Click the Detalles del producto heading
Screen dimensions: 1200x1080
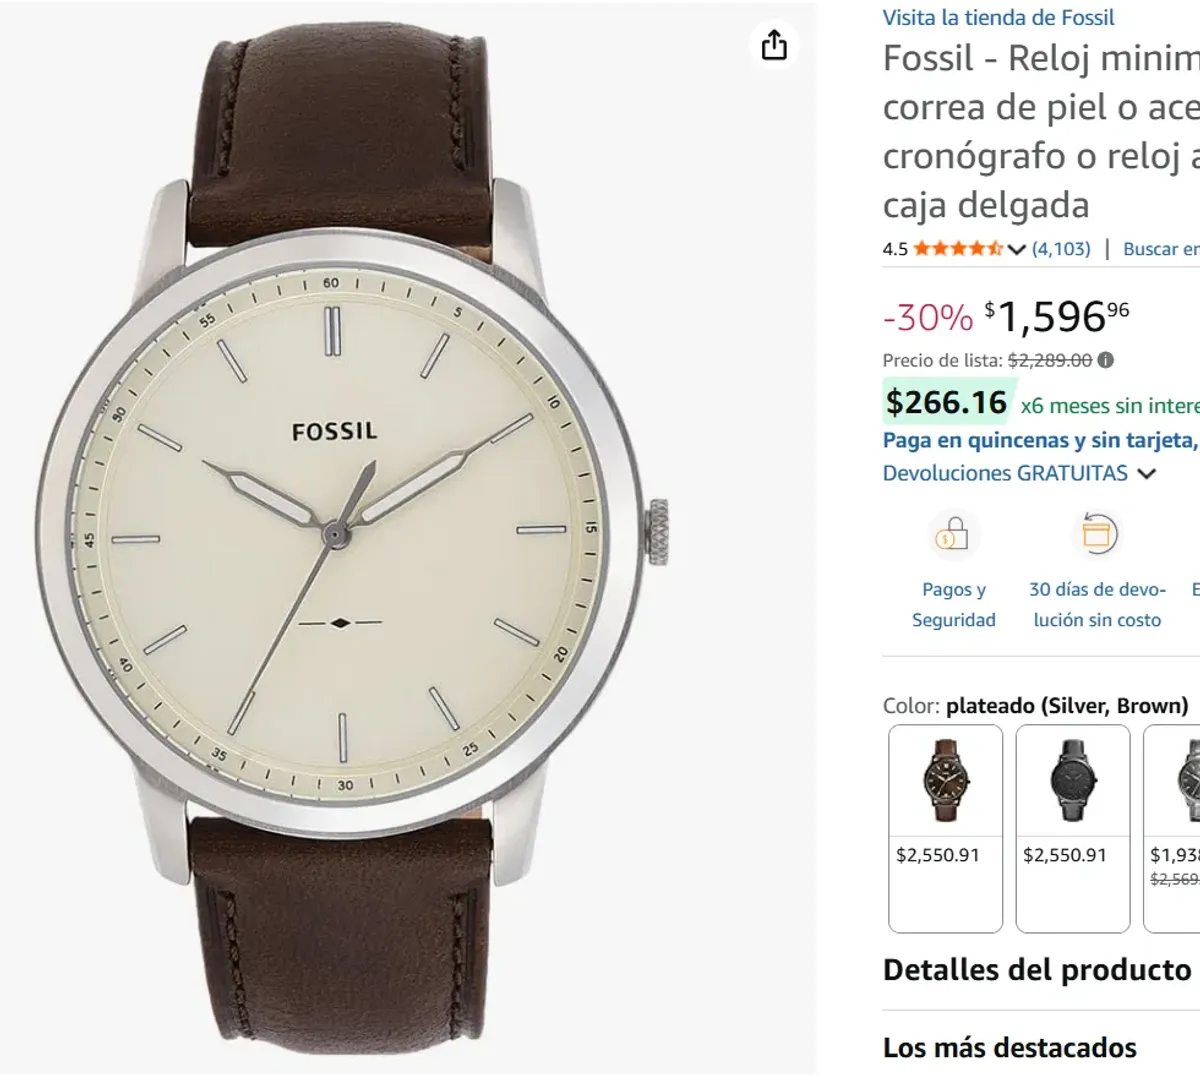tap(1034, 969)
